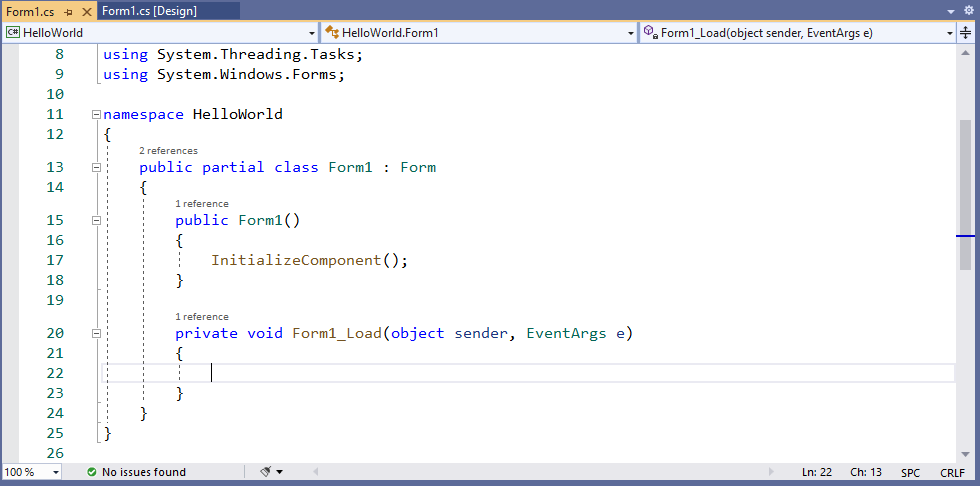This screenshot has height=486, width=980.
Task: Click the green No issues found checkmark icon
Action: coord(92,472)
